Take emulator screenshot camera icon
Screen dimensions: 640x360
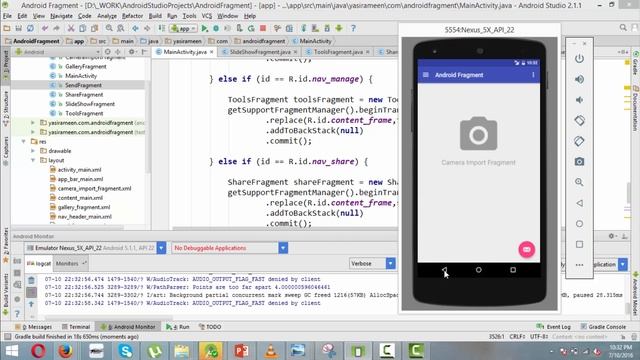coord(579,162)
